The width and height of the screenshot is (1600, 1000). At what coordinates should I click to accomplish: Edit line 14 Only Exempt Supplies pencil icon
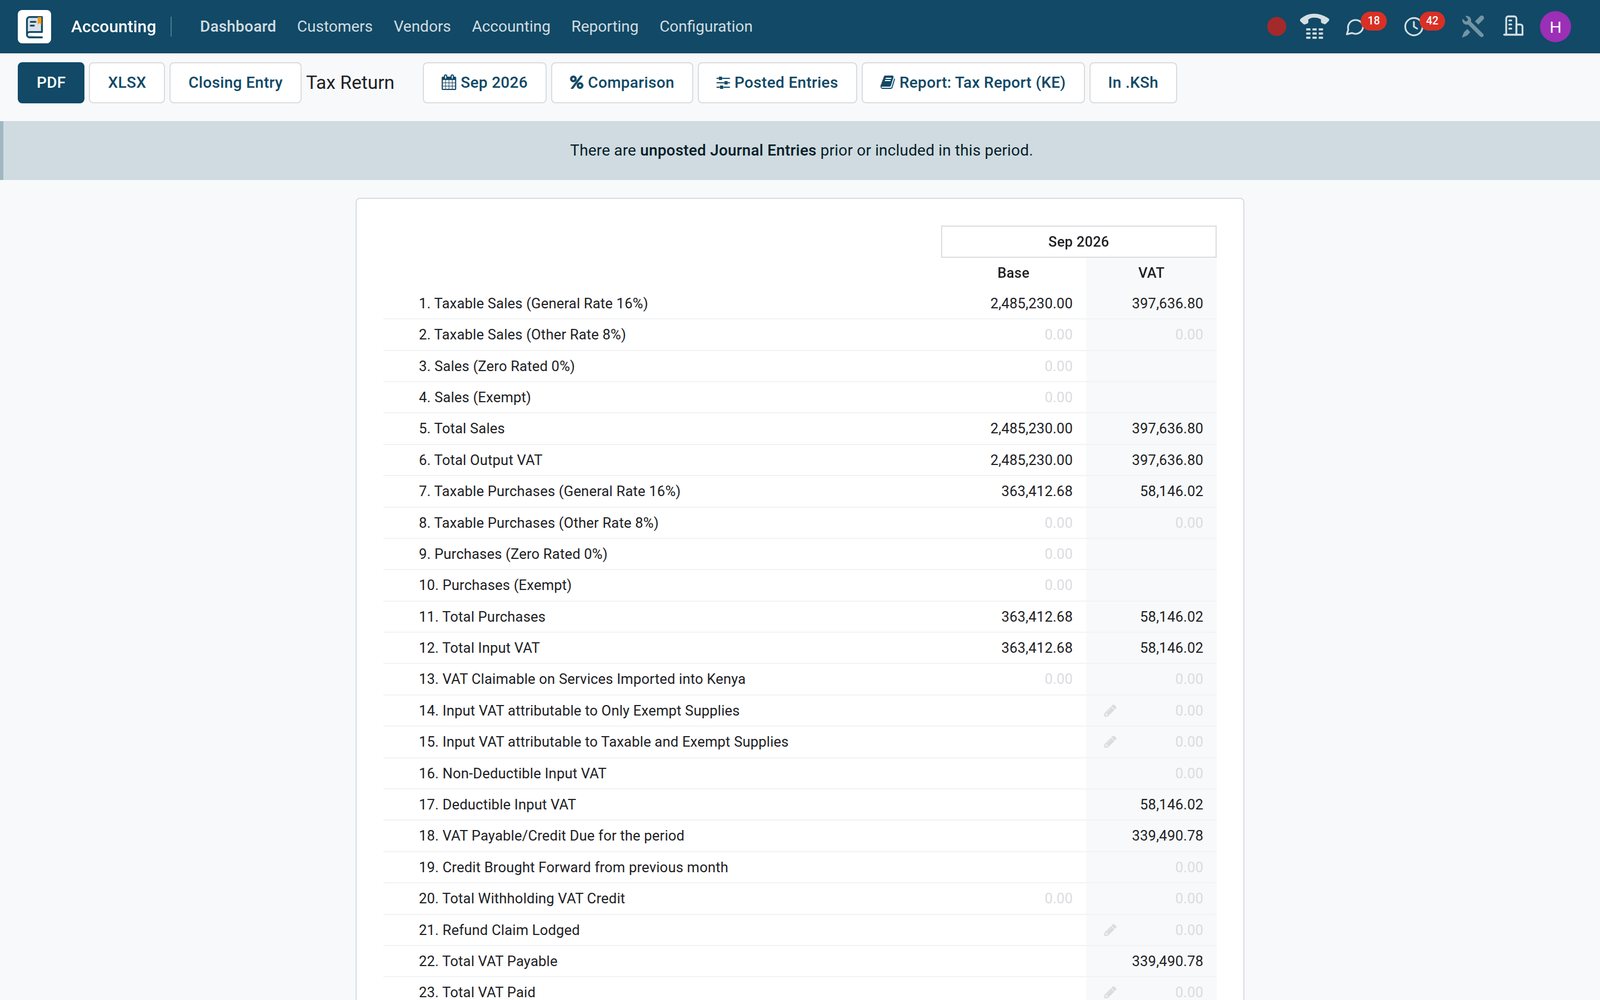click(1110, 711)
